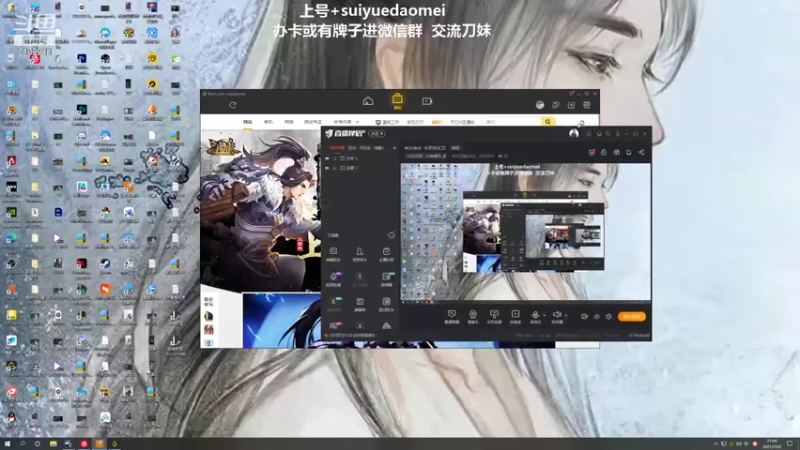Open the video section icon in WeGame header
The height and width of the screenshot is (450, 800).
(427, 101)
